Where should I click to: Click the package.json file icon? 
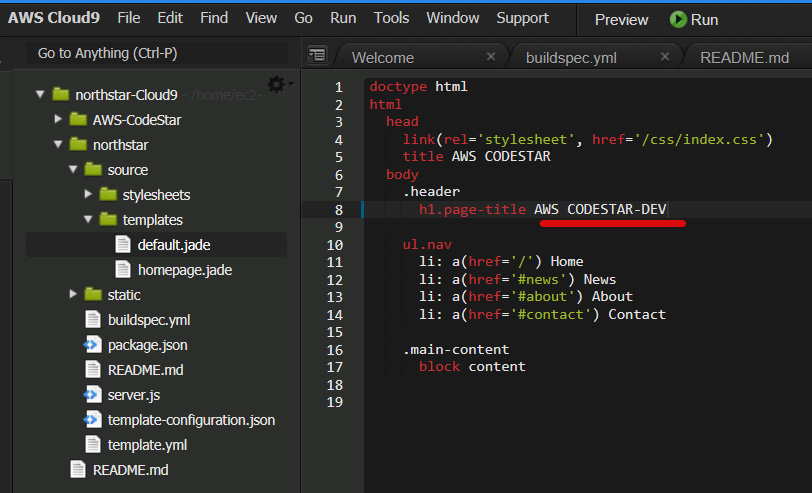93,344
